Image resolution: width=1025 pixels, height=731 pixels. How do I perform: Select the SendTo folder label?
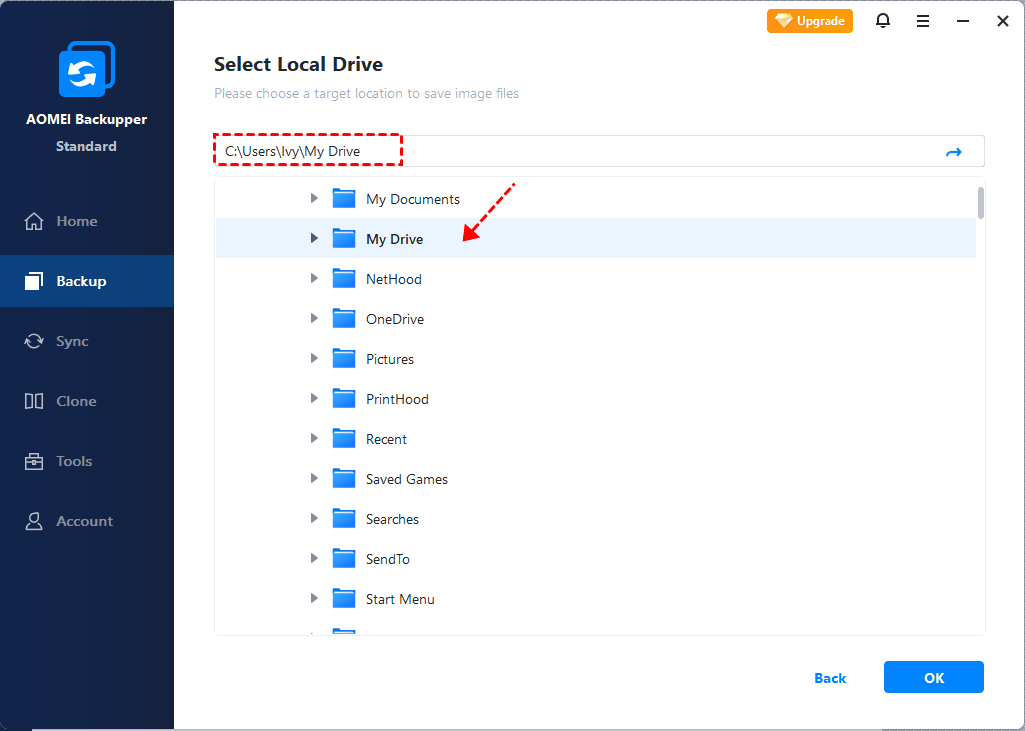click(388, 559)
